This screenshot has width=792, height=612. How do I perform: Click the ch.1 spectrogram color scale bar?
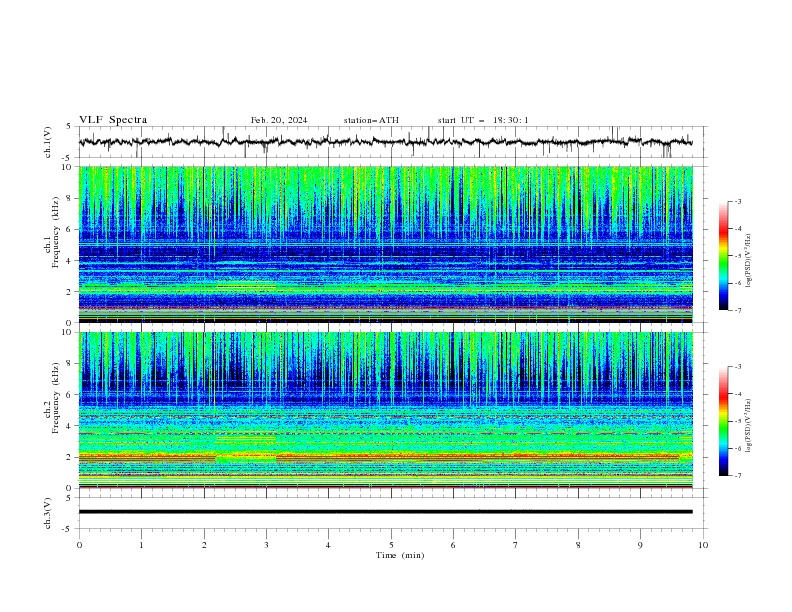coord(723,256)
